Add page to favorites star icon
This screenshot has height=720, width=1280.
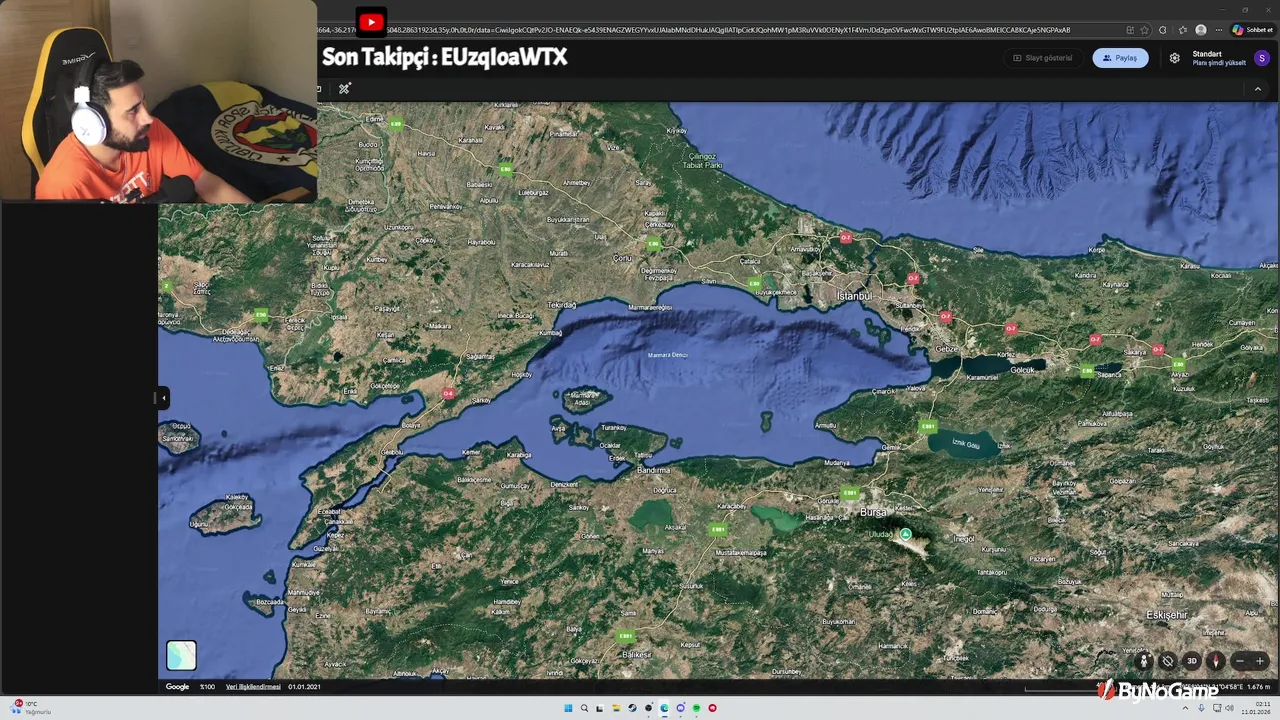pos(1144,30)
